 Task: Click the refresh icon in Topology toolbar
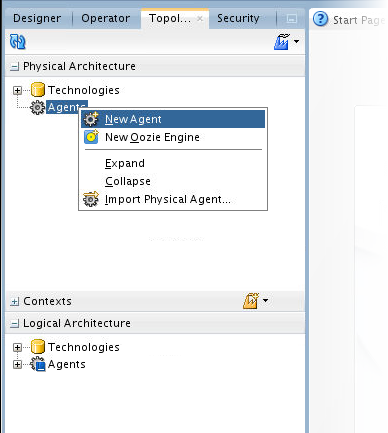[x=18, y=42]
